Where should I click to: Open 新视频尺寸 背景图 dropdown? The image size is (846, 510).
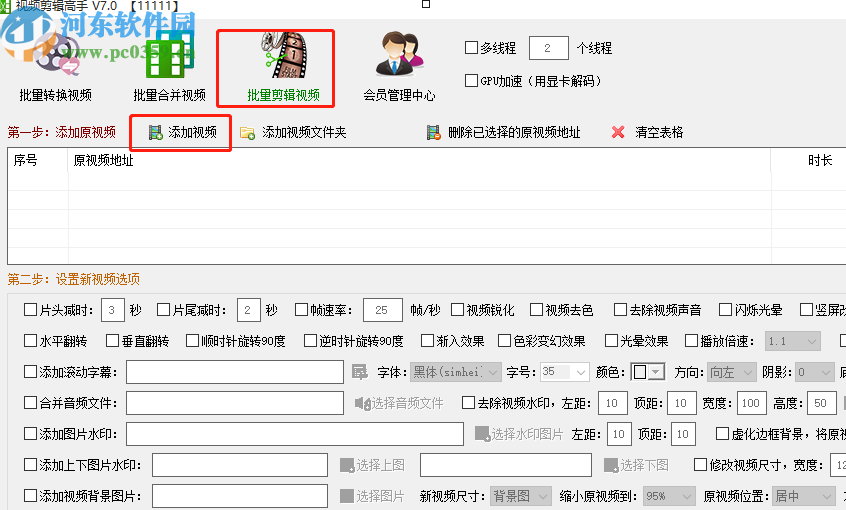pyautogui.click(x=521, y=496)
